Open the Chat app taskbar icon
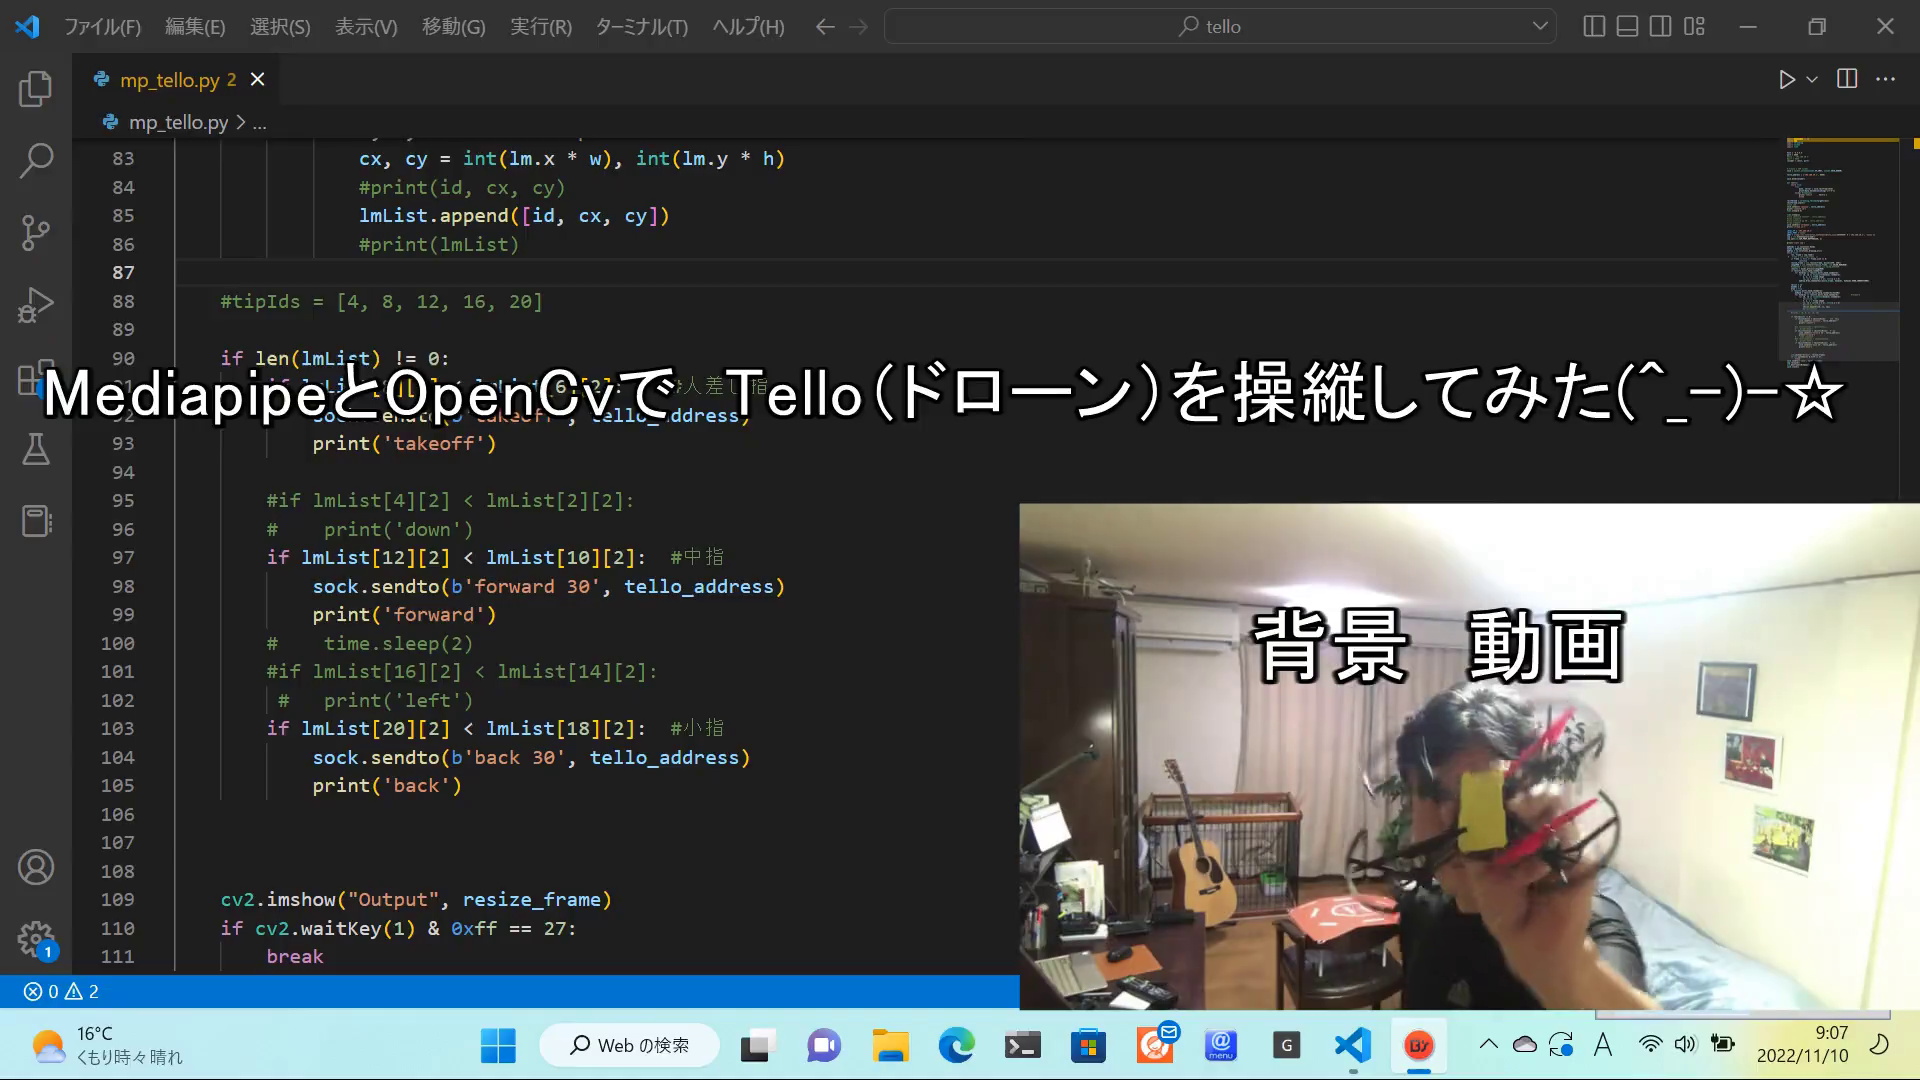This screenshot has width=1920, height=1080. [824, 1046]
